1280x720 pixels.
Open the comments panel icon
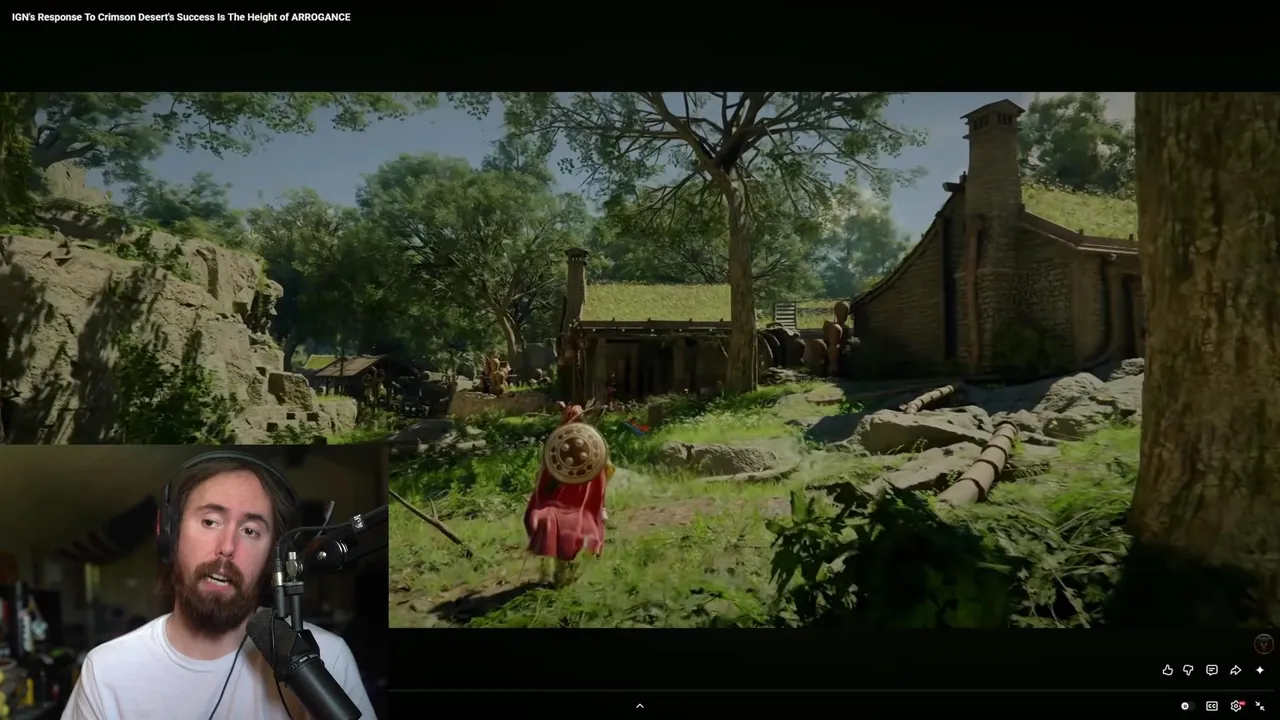[x=1211, y=670]
